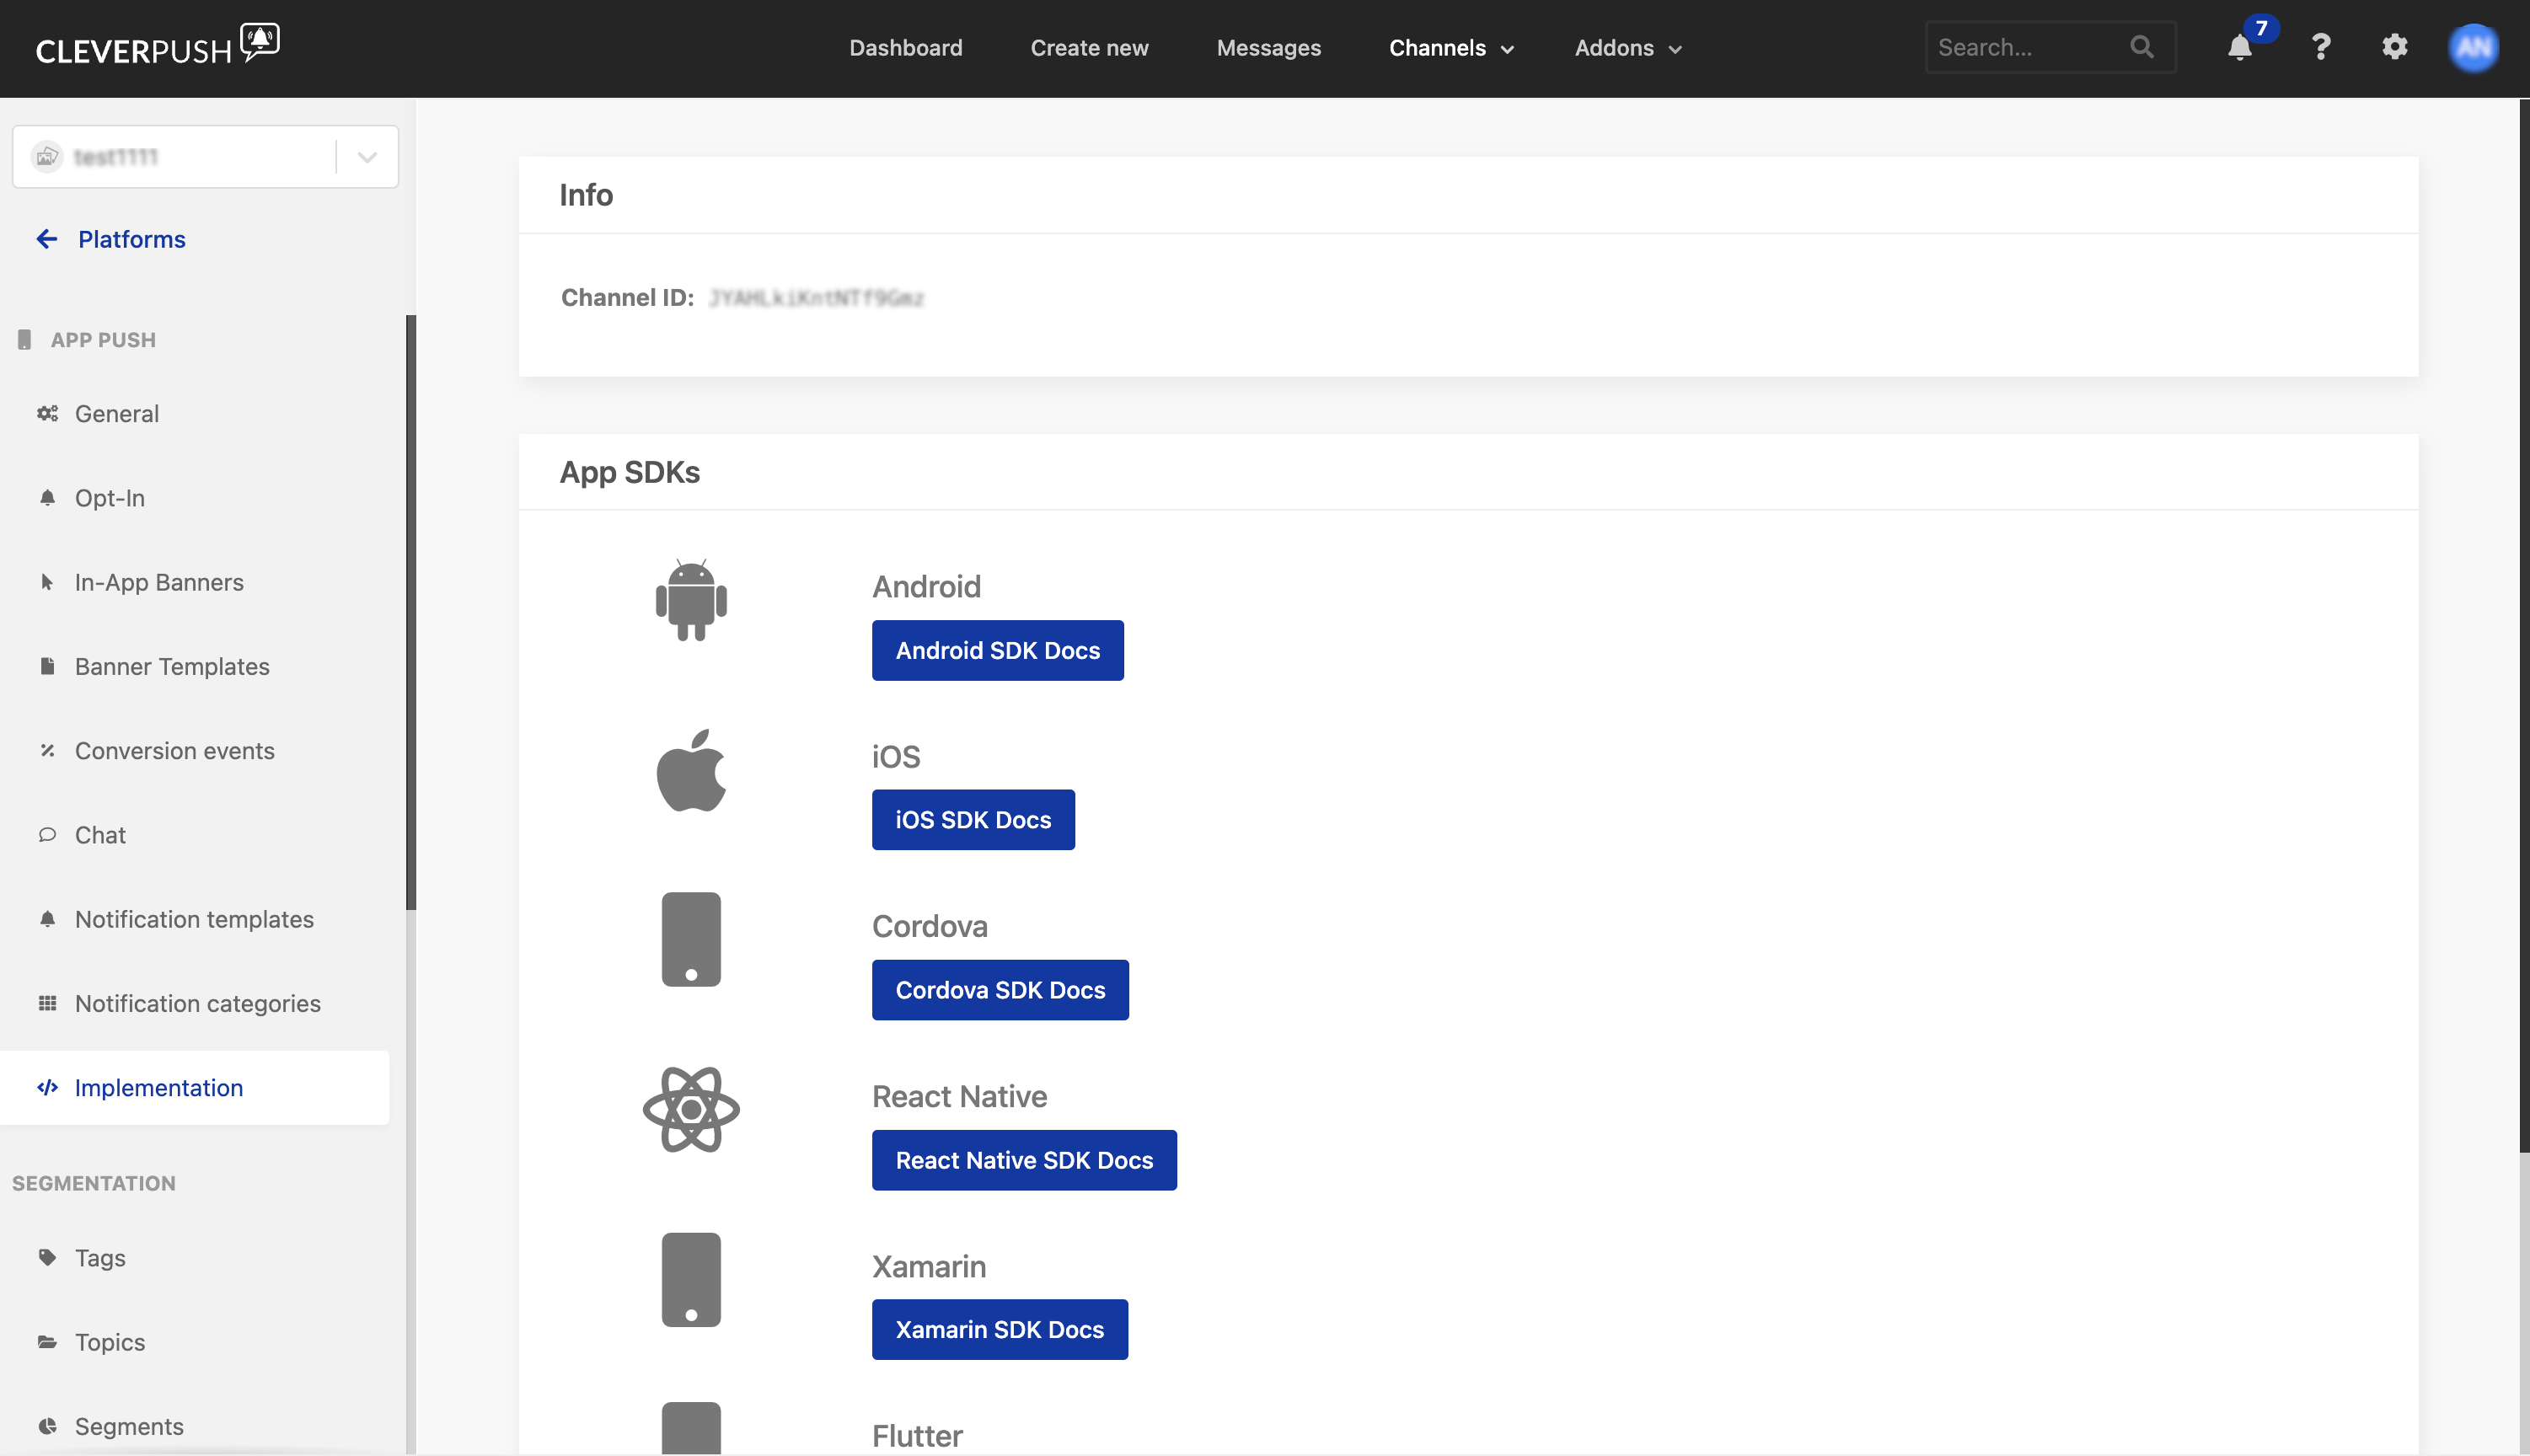Click the Notification categories grid icon

(47, 1003)
